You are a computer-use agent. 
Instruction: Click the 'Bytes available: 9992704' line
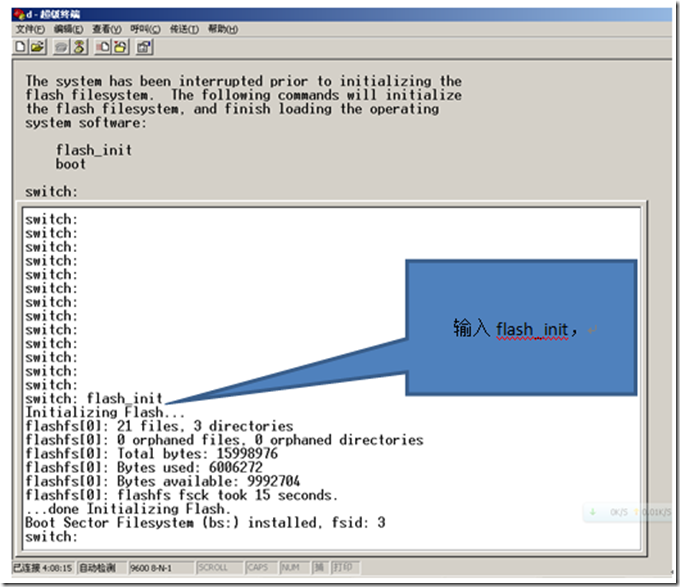pos(162,481)
